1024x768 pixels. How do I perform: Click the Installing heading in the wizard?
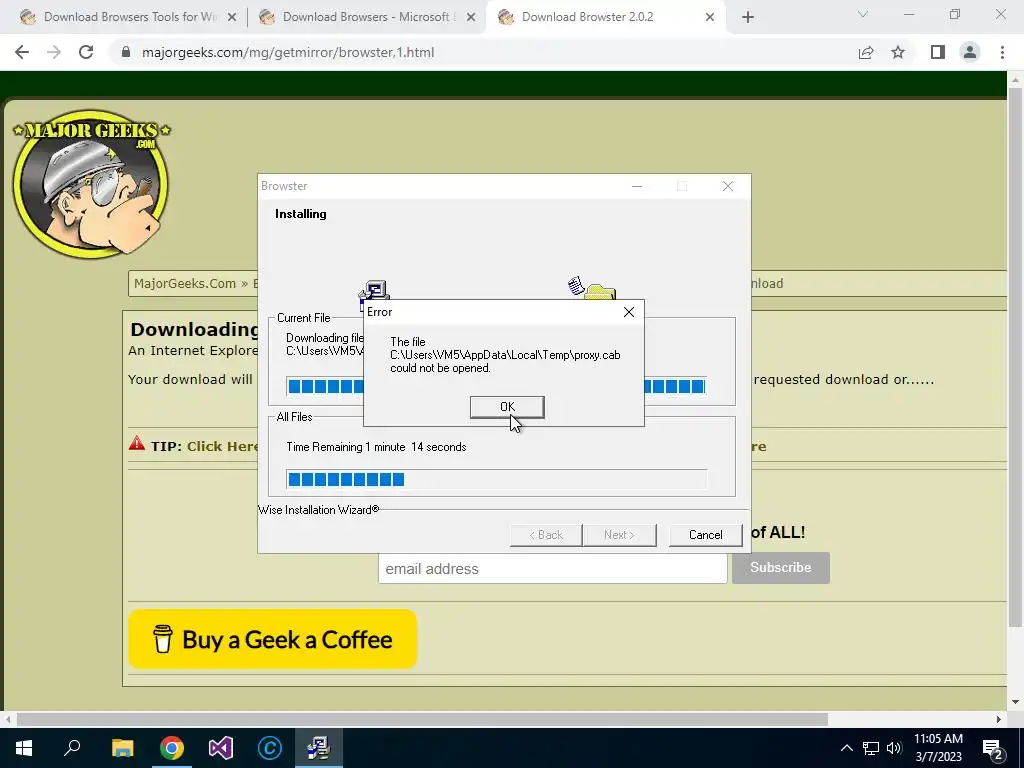tap(300, 214)
